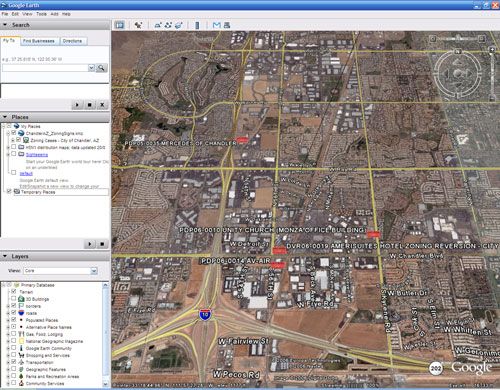Click the Add Path toolbar icon
This screenshot has height=390, width=500.
pos(168,25)
